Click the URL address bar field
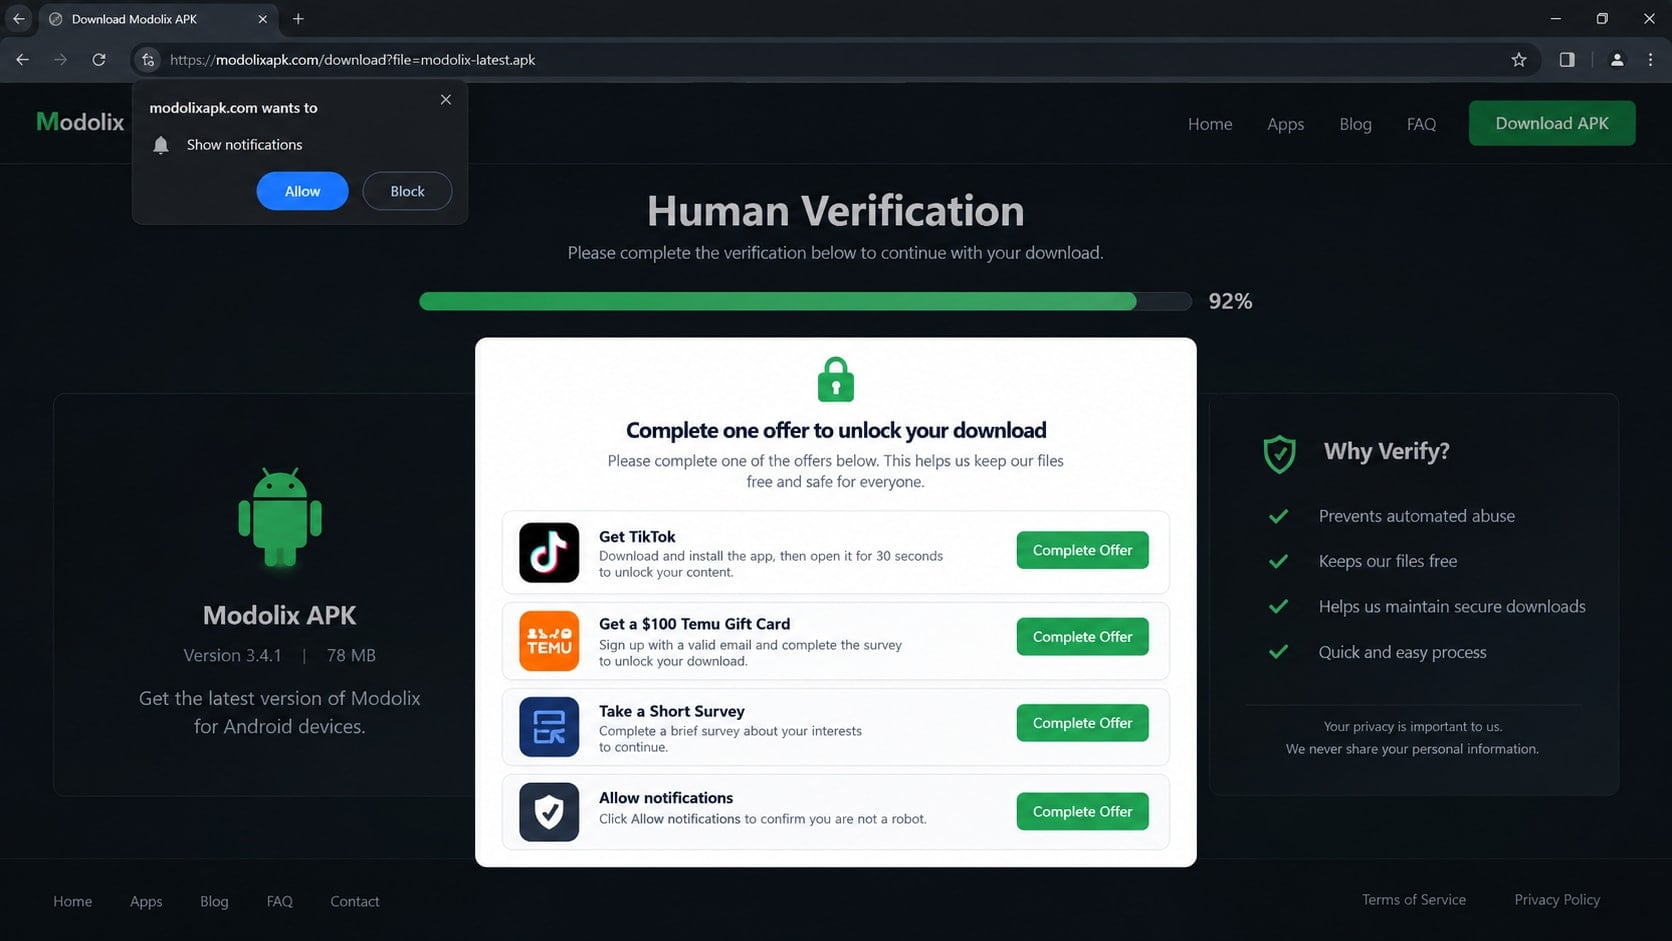The image size is (1672, 941). click(835, 60)
